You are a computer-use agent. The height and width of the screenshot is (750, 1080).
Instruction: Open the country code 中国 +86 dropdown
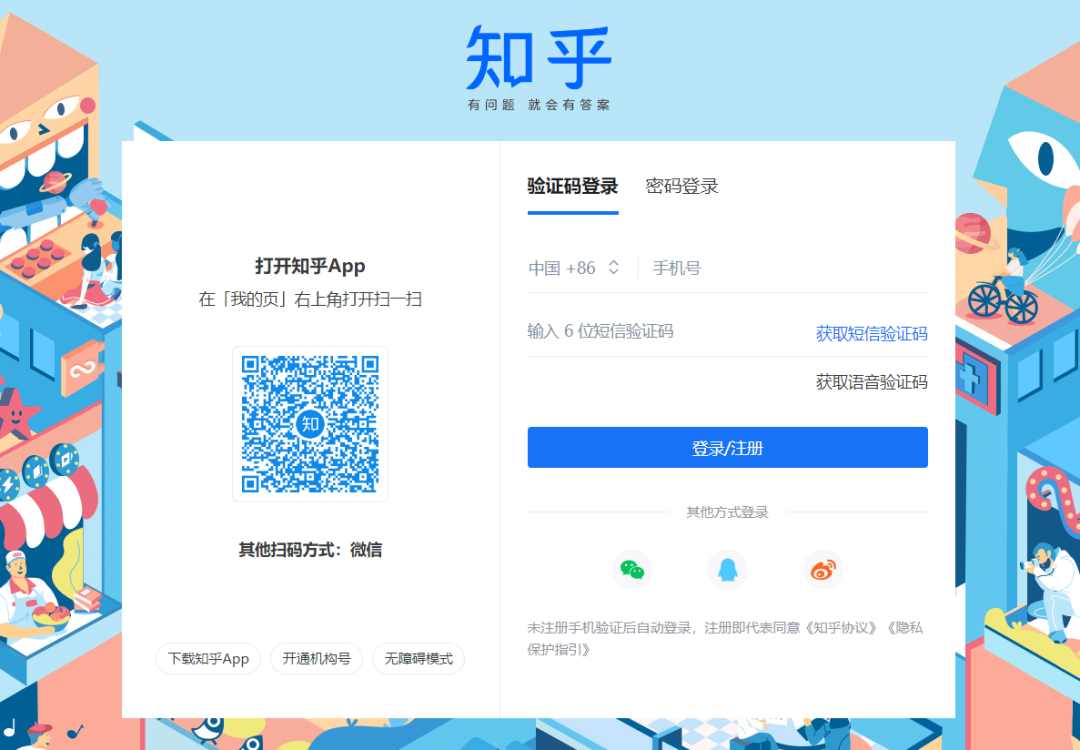click(x=574, y=268)
